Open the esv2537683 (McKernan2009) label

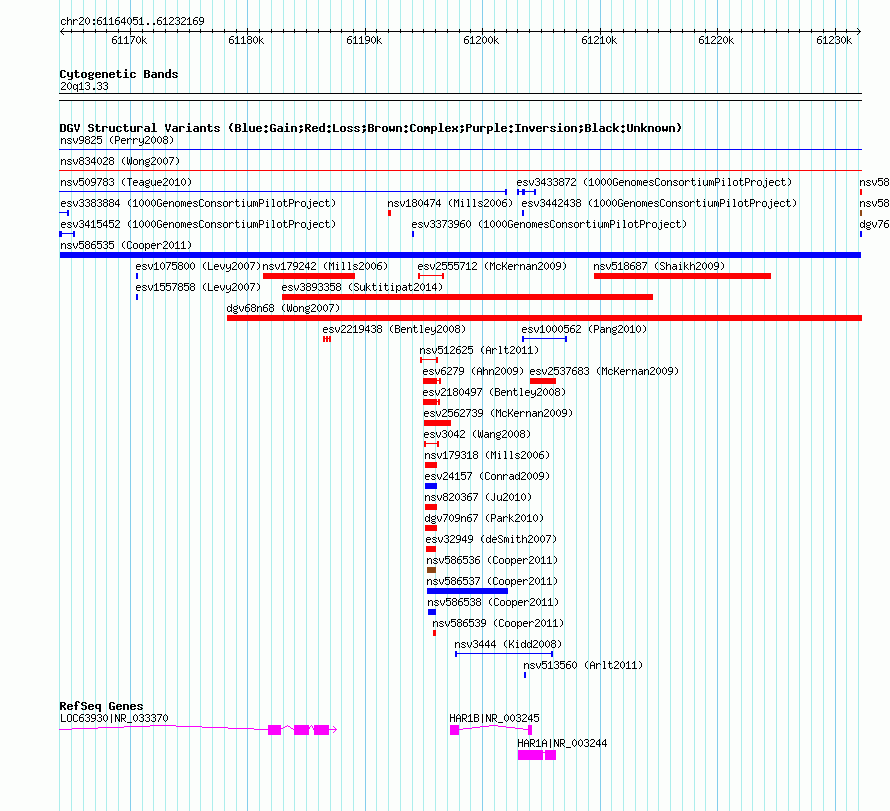click(604, 371)
